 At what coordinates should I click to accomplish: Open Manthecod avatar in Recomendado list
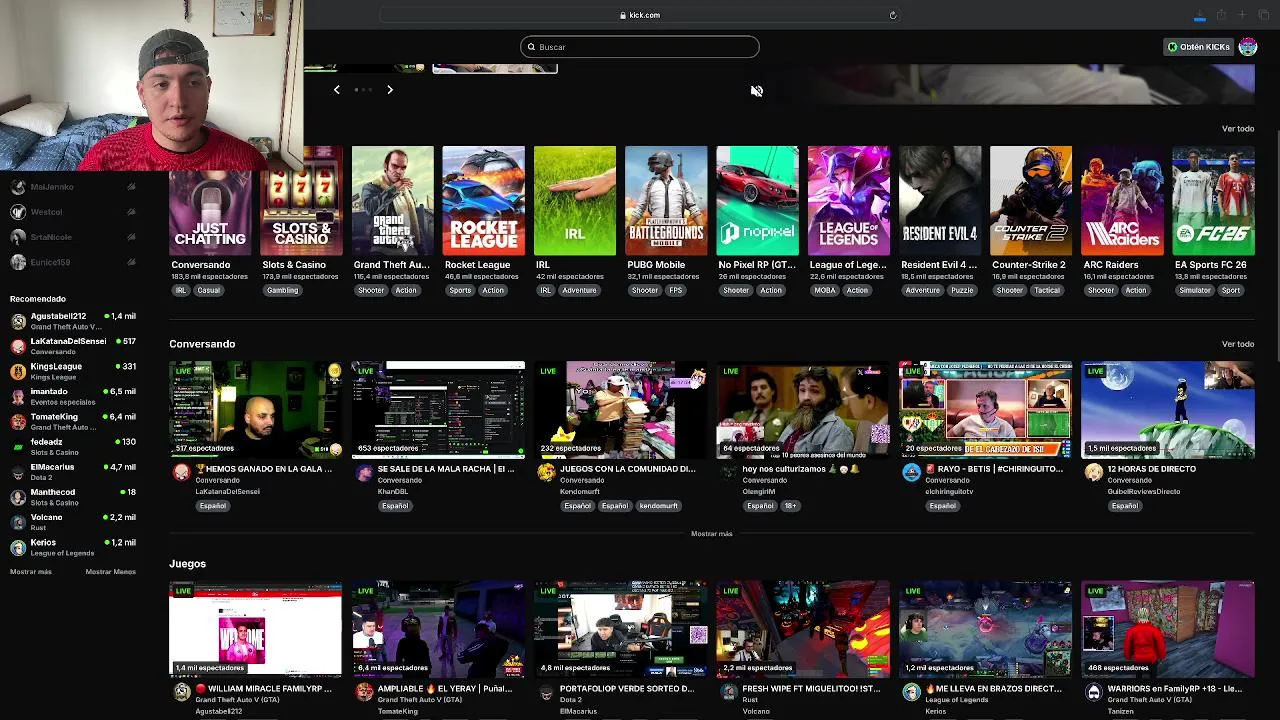(x=18, y=497)
